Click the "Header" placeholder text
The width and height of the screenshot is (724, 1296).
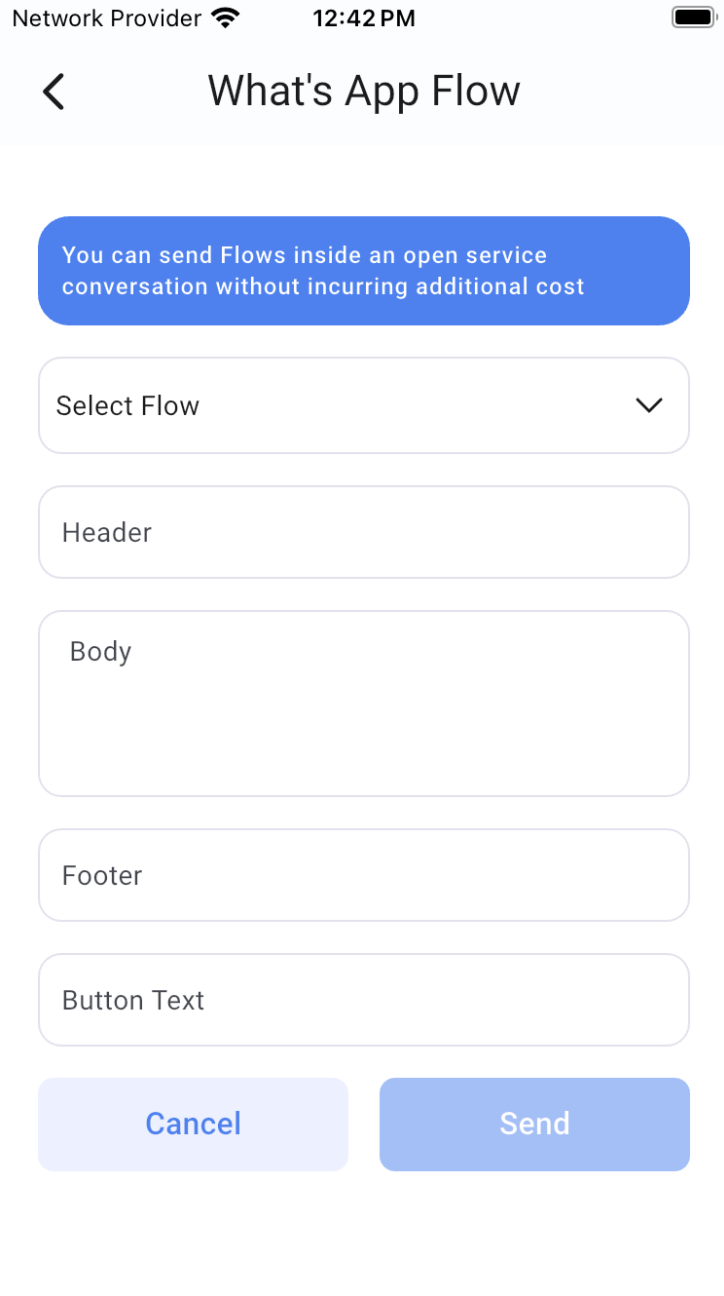pos(107,533)
